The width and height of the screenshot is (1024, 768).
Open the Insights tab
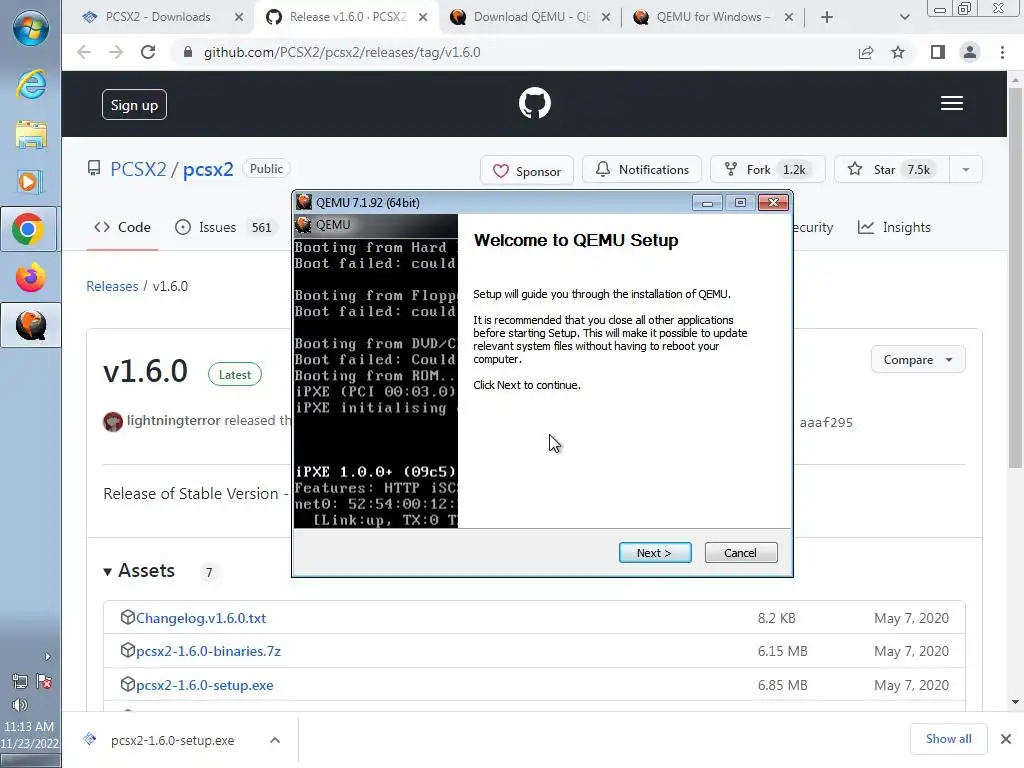(894, 227)
